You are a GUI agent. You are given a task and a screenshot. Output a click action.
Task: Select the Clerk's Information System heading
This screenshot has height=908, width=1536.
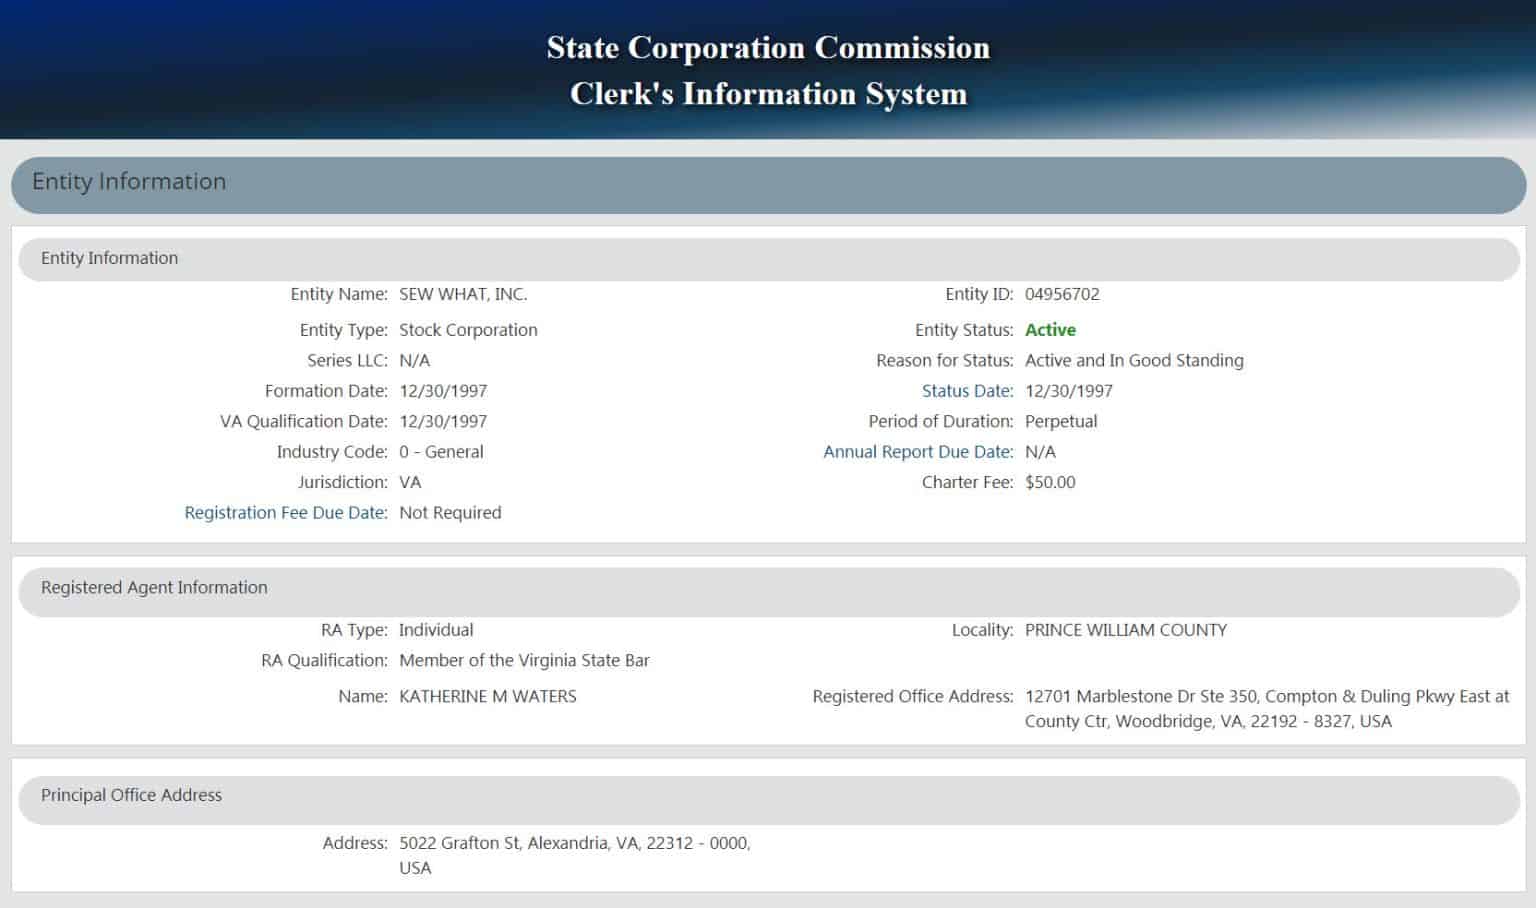click(x=767, y=94)
